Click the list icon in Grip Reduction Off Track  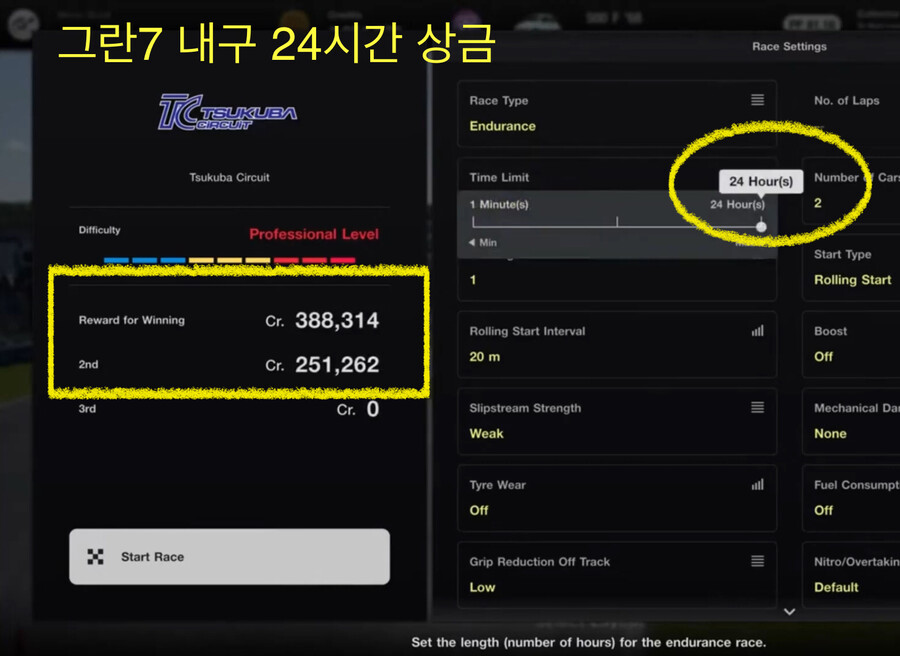[757, 562]
